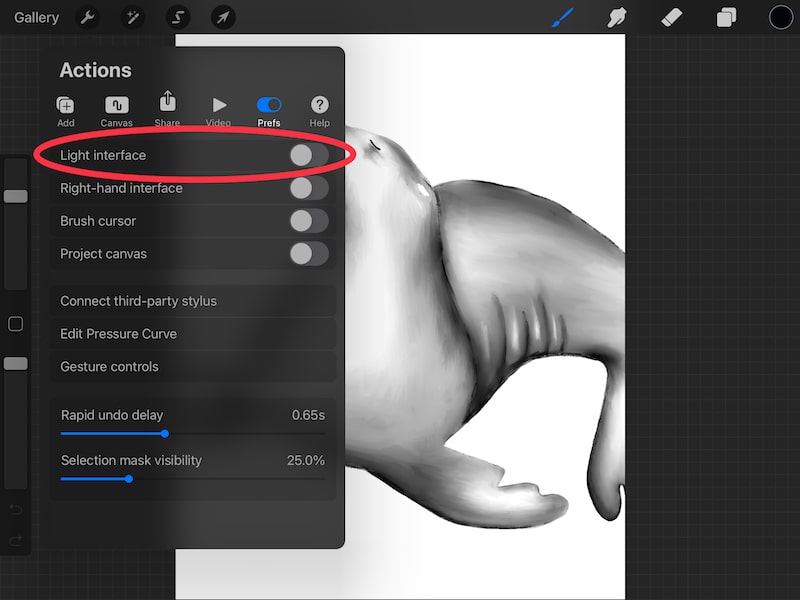Adjust the Rapid undo delay slider
800x600 pixels.
(x=165, y=434)
